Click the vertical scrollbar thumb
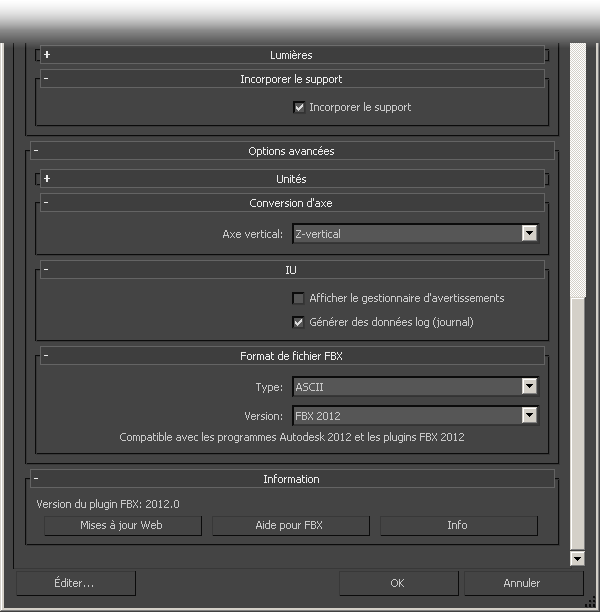 pyautogui.click(x=577, y=423)
